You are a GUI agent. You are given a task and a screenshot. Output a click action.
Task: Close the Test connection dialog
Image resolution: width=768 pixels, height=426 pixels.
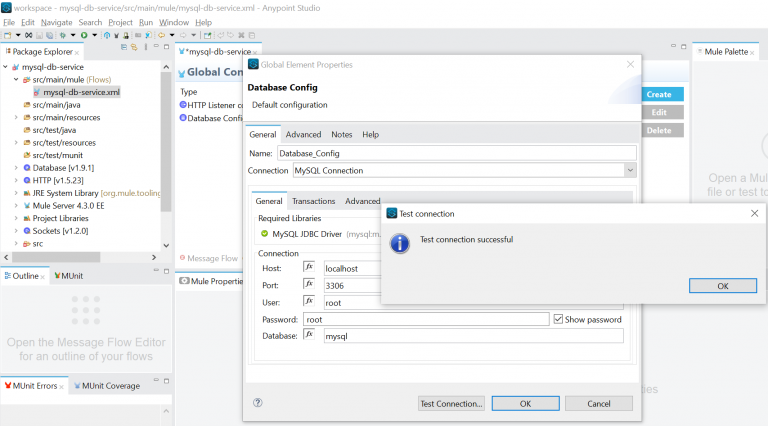pyautogui.click(x=754, y=213)
